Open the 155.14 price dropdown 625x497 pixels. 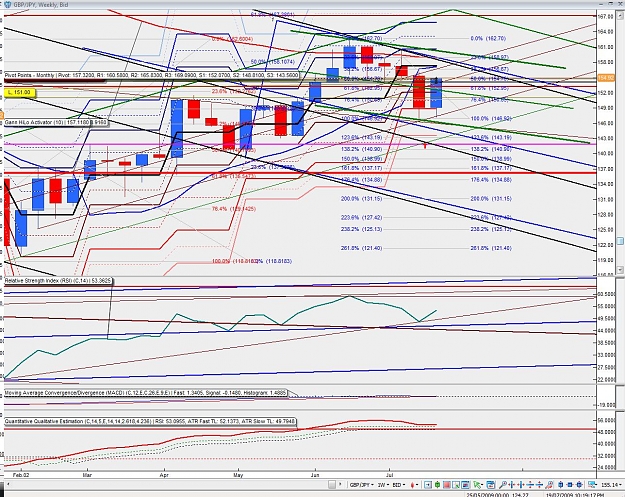pyautogui.click(x=613, y=485)
